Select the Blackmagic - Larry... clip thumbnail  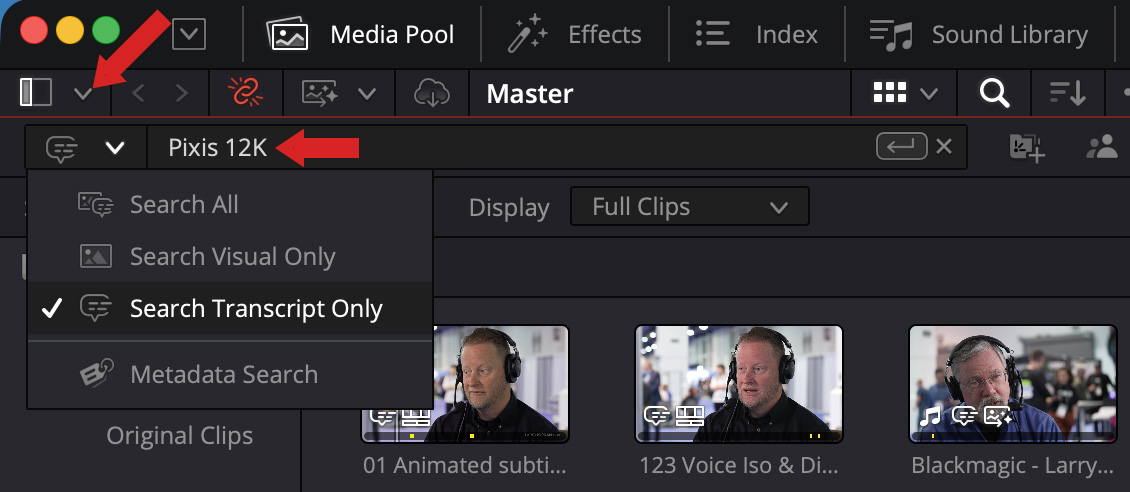(1013, 384)
